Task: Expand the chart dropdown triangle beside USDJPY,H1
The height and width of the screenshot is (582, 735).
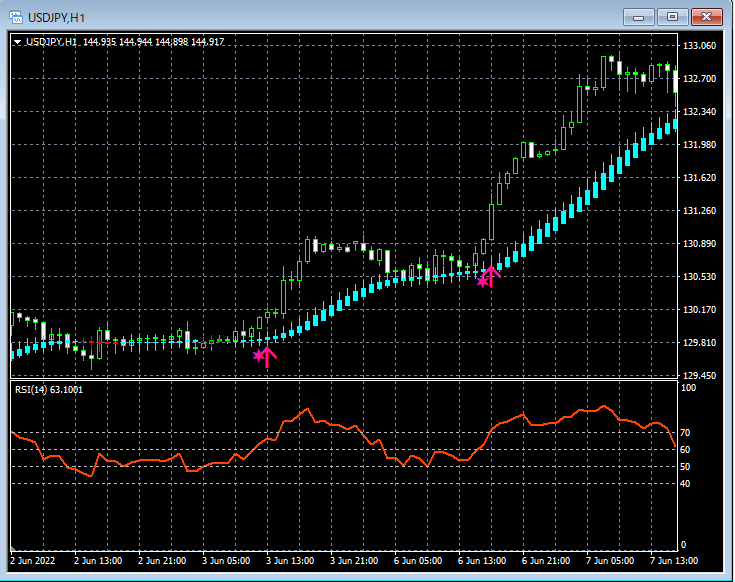Action: click(x=18, y=42)
